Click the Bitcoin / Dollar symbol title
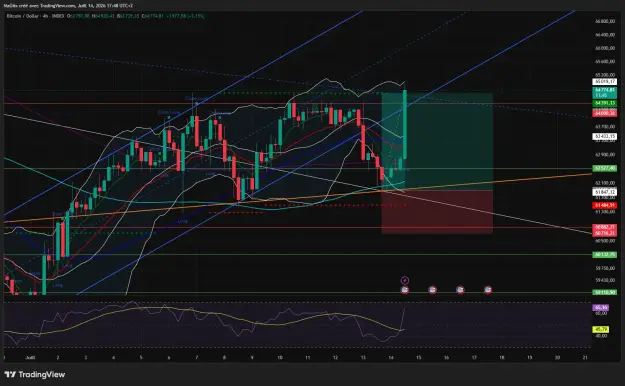Screen dimensions: 625x386 pyautogui.click(x=22, y=16)
